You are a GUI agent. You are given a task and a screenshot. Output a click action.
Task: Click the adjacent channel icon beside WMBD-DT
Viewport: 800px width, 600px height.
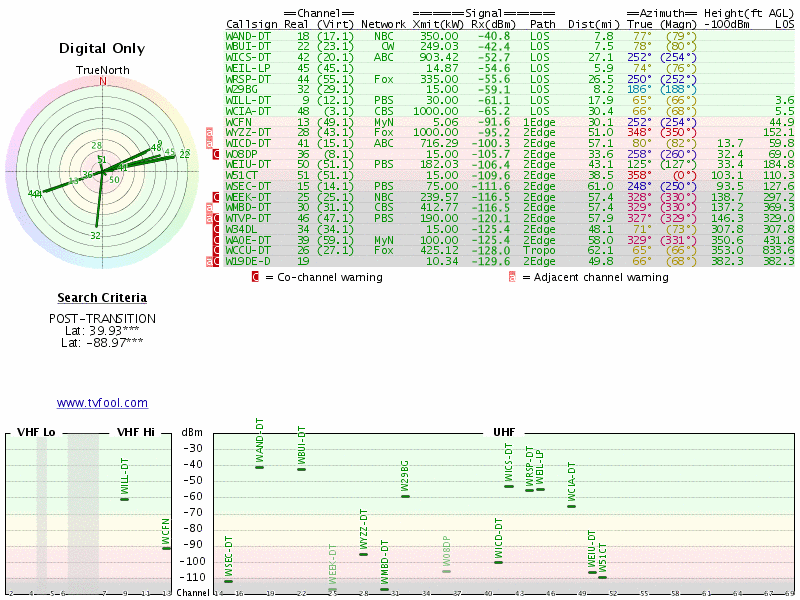pyautogui.click(x=209, y=208)
